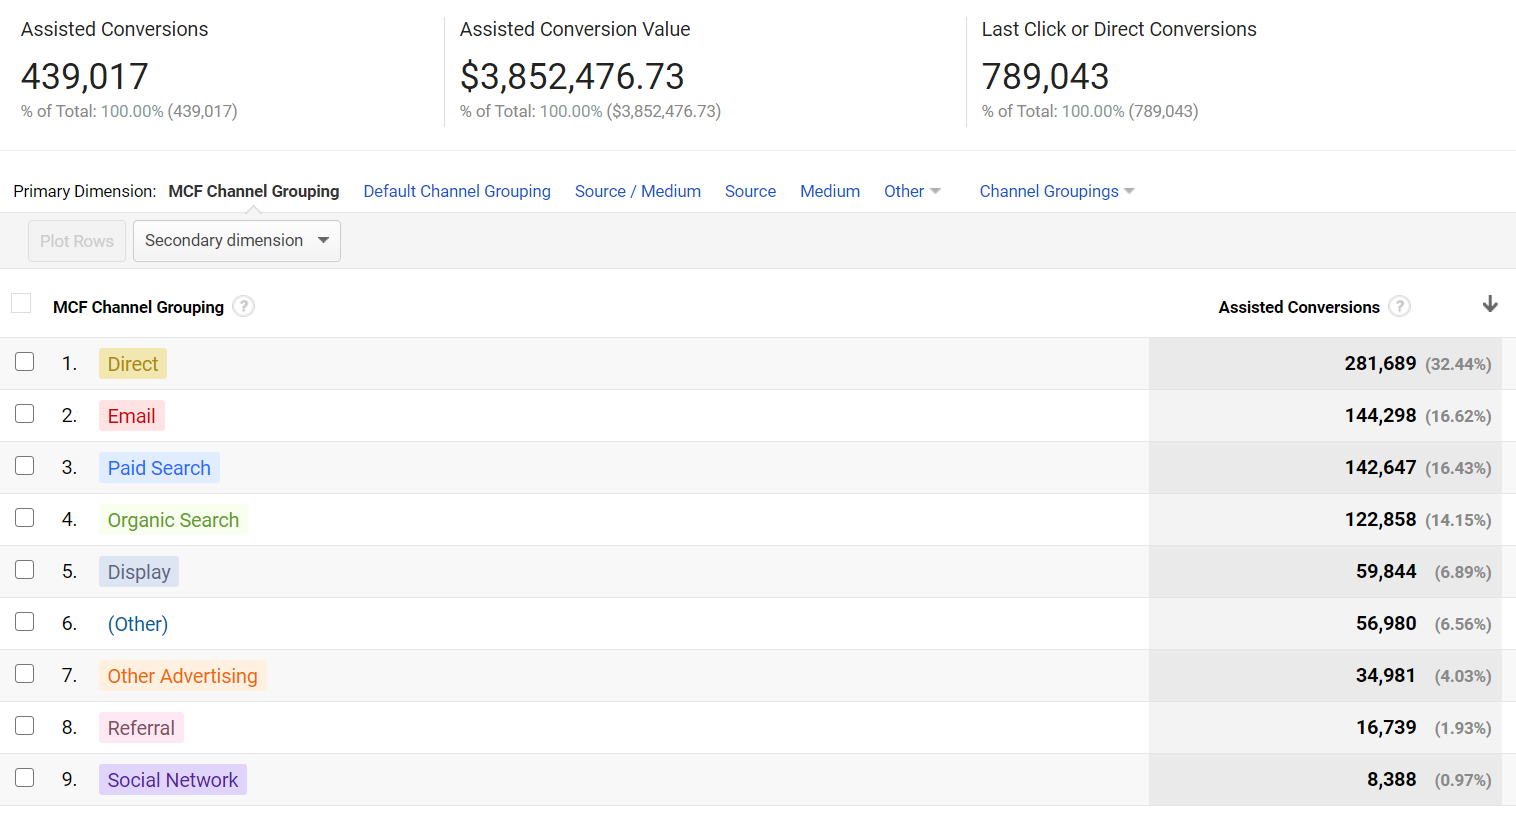
Task: Check the Display row checkbox
Action: [24, 569]
